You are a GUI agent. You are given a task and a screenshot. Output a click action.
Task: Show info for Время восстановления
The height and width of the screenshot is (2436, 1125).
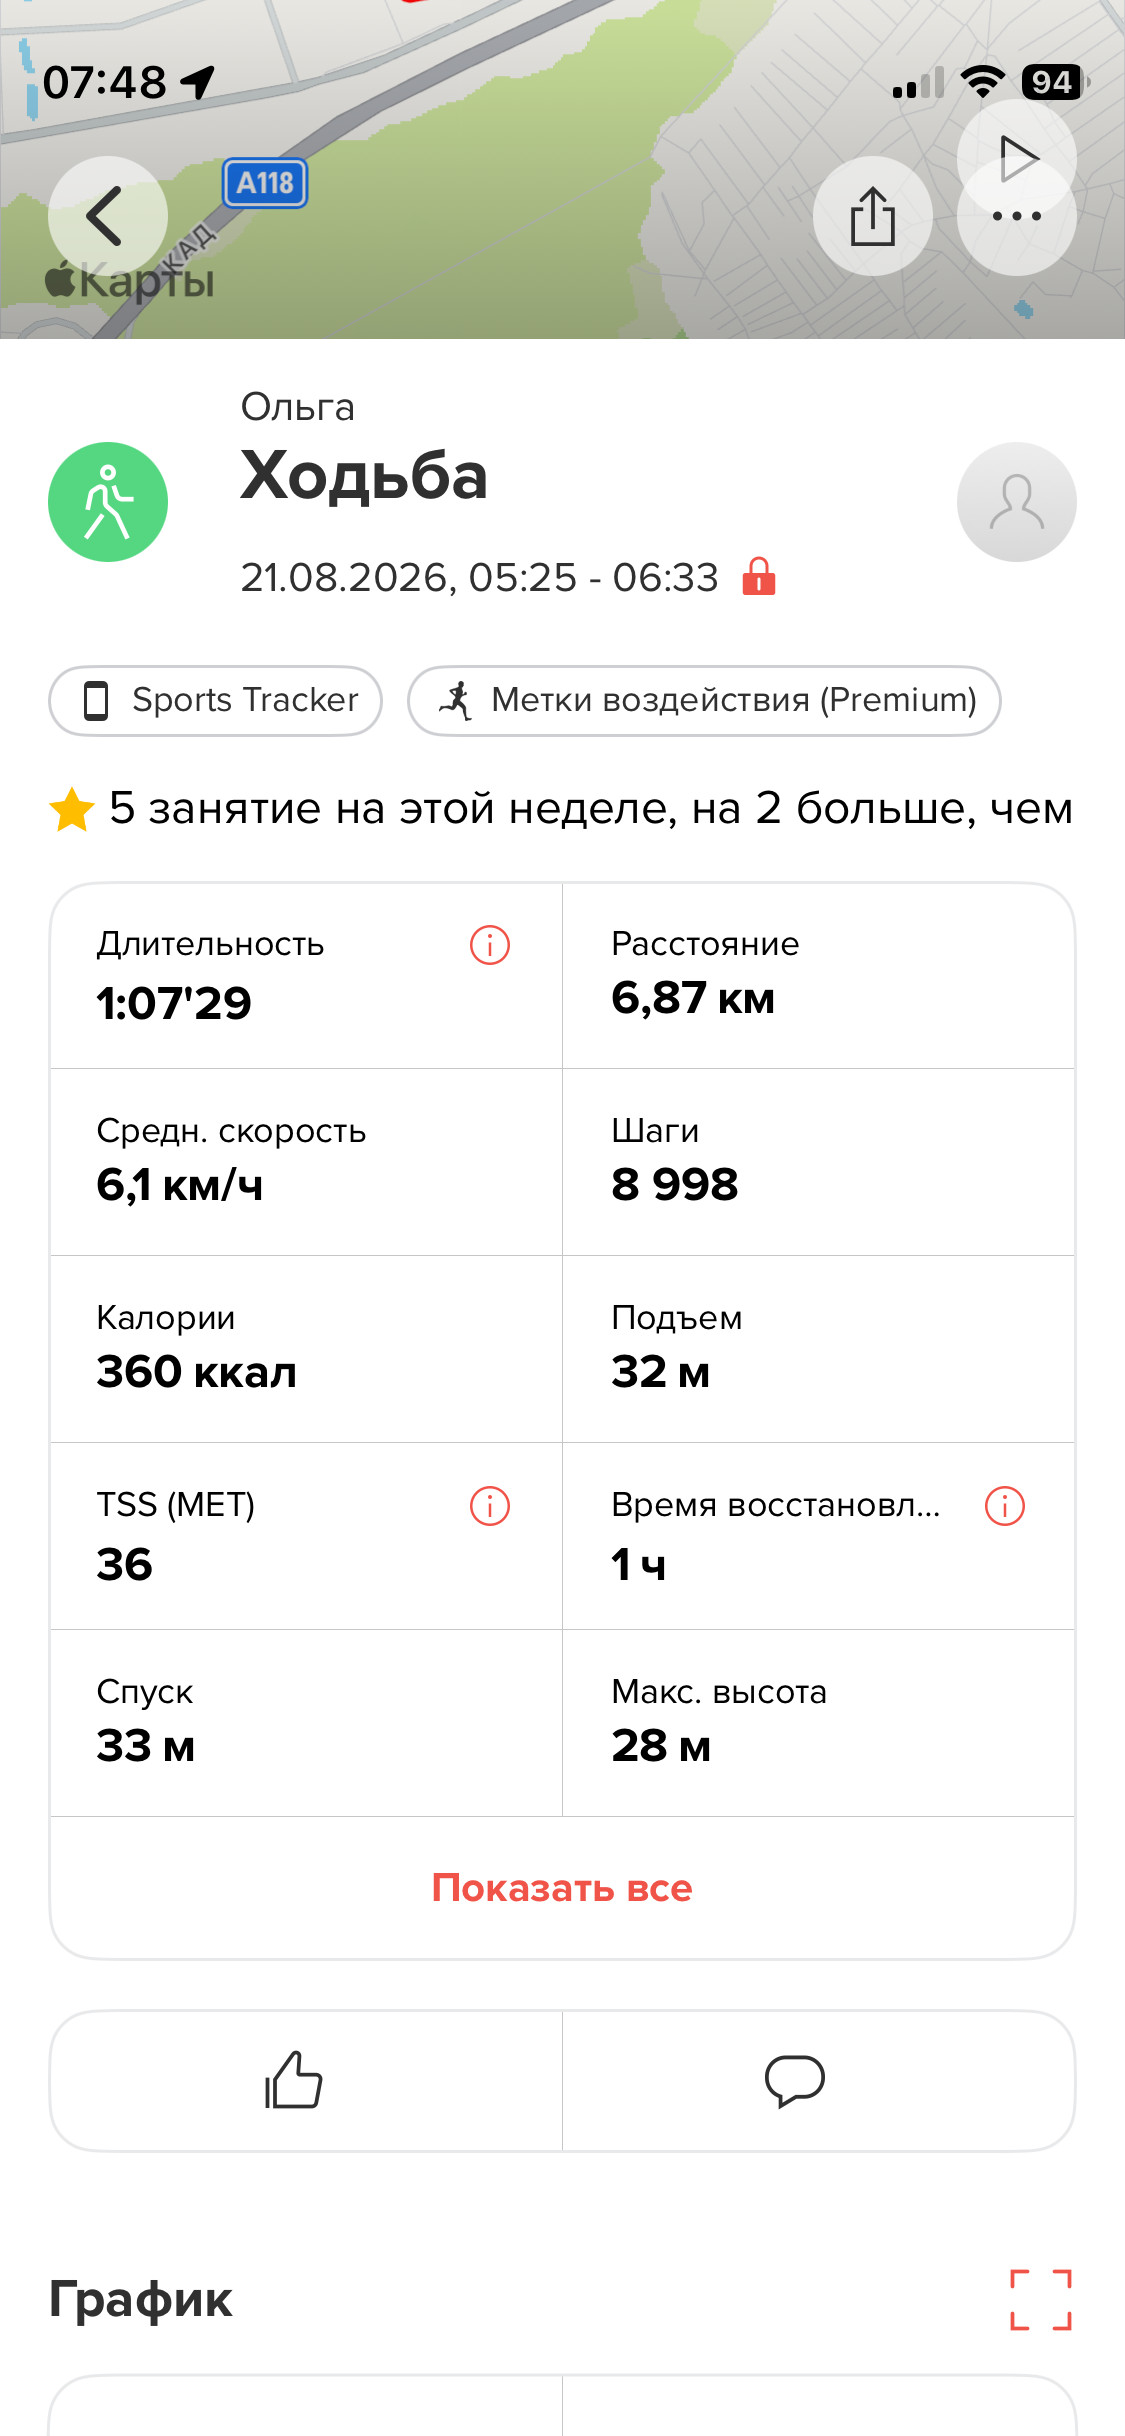[1005, 1506]
